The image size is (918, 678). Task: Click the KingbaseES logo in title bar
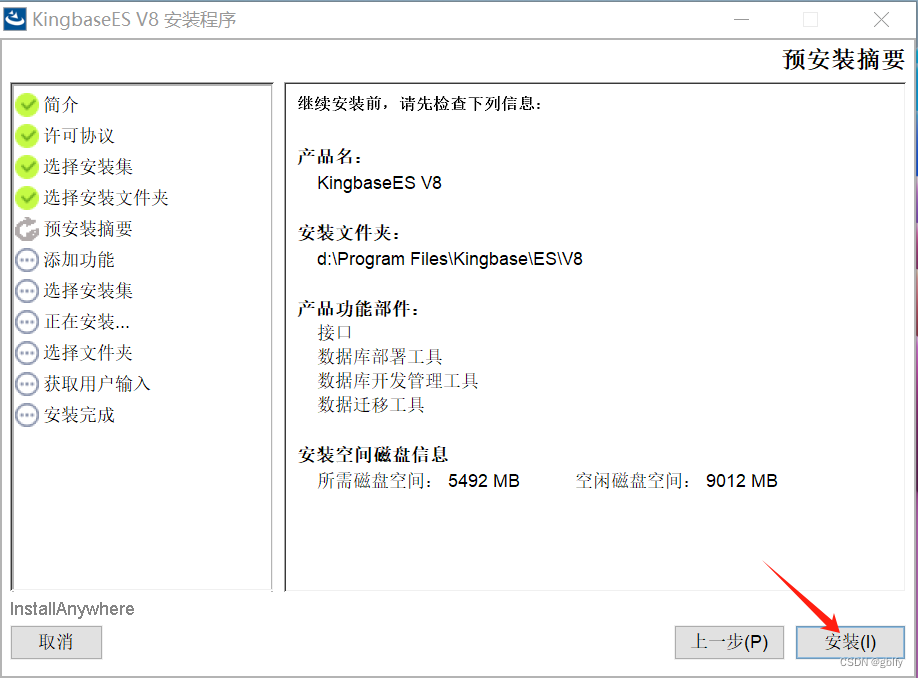click(17, 19)
